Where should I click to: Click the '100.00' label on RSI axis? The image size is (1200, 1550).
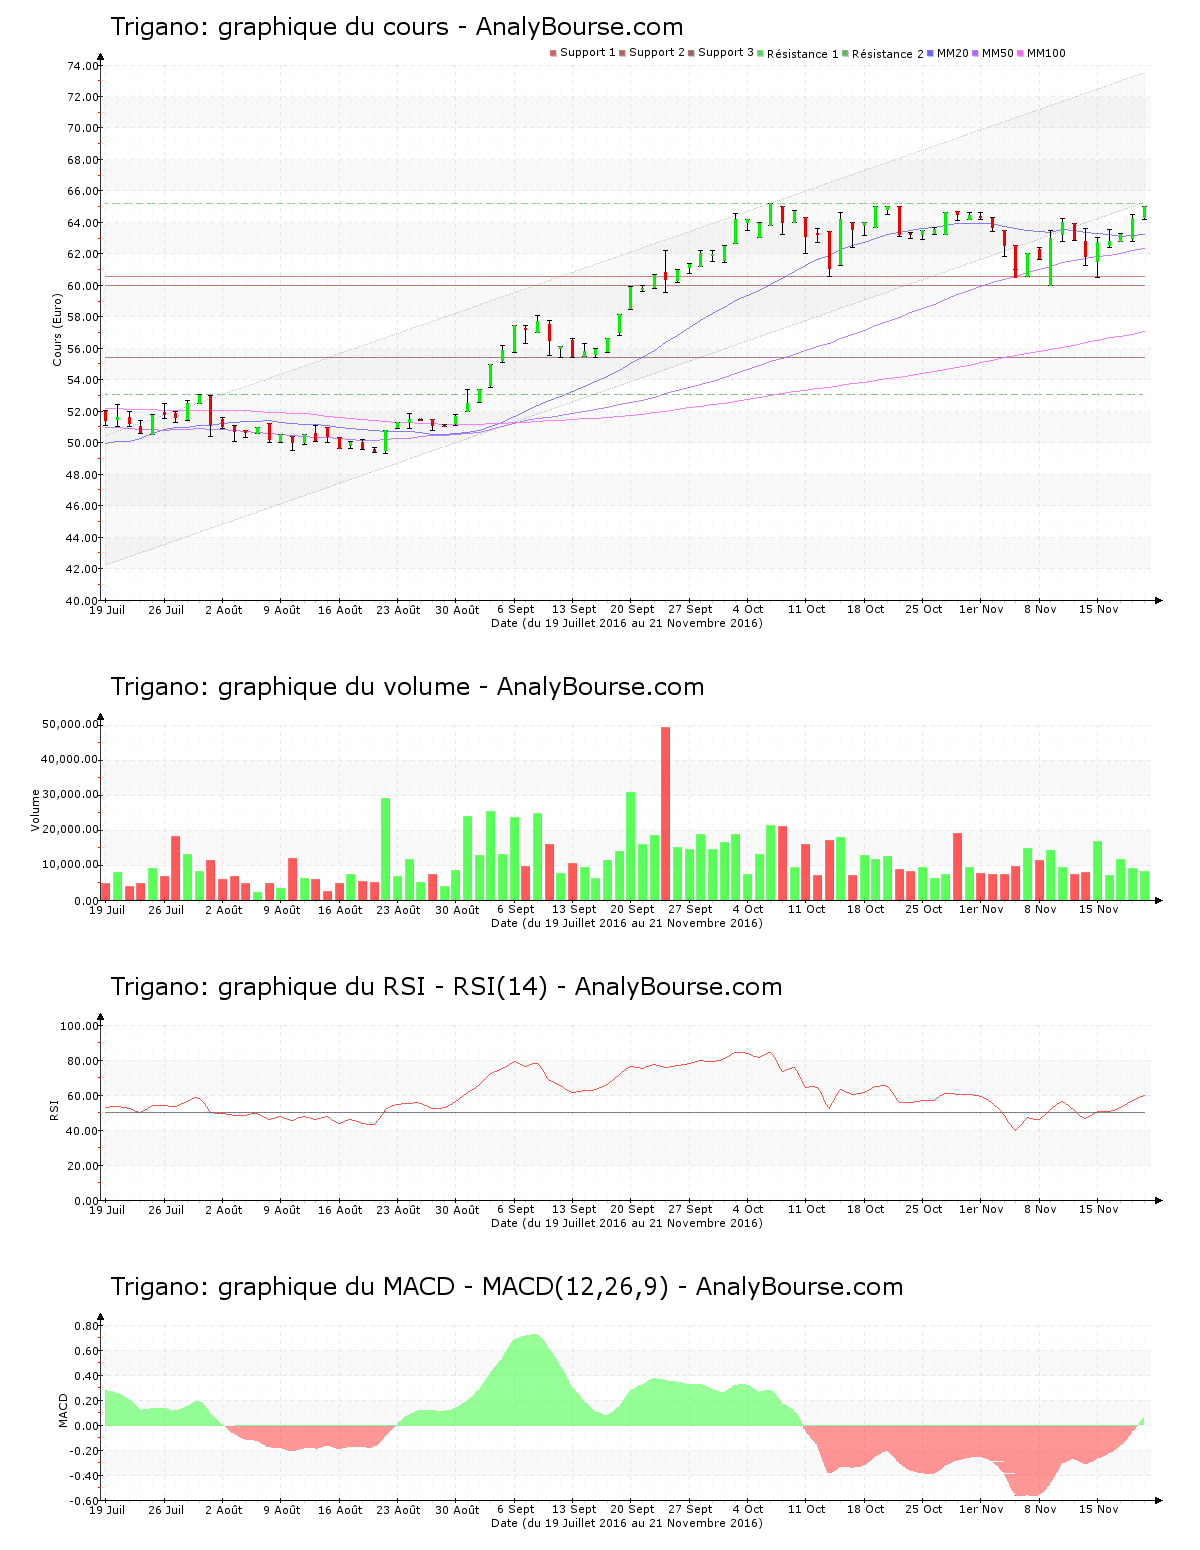(x=79, y=1026)
